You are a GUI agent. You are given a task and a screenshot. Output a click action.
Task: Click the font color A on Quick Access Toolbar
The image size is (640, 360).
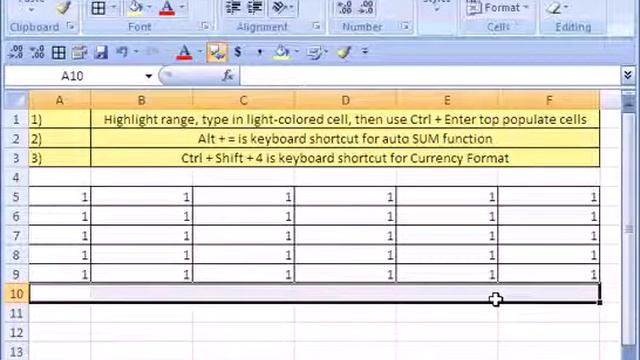[x=184, y=52]
